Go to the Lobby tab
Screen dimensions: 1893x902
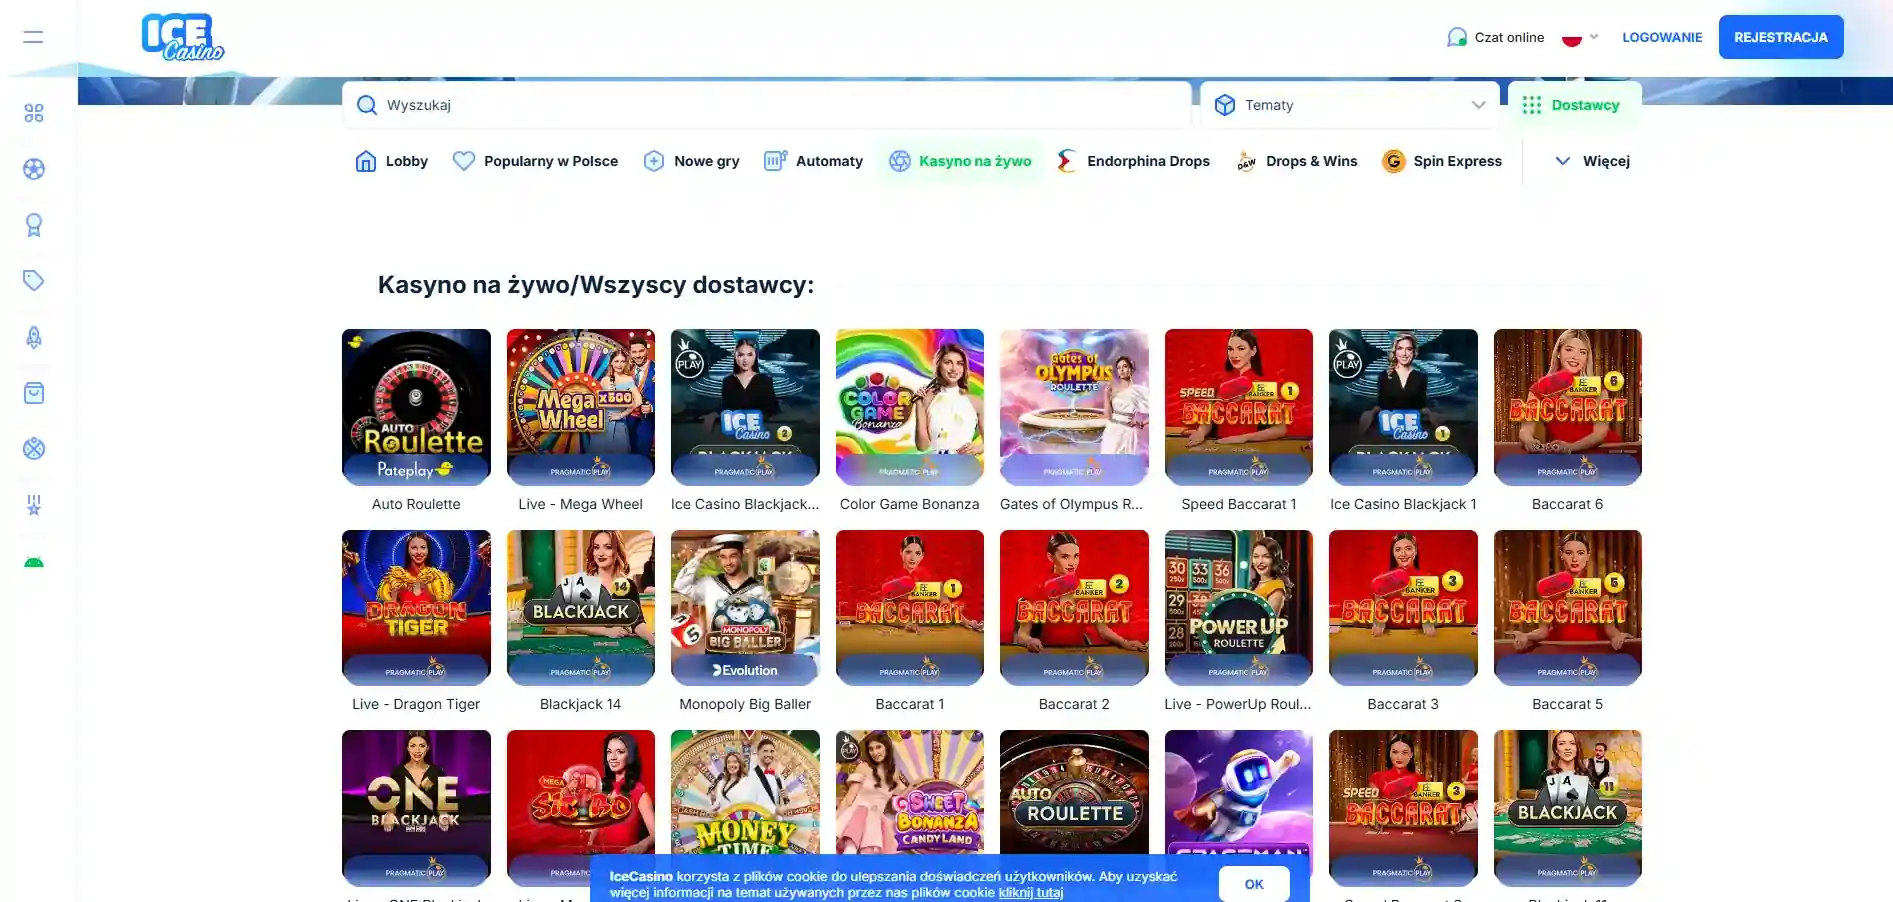coord(391,161)
